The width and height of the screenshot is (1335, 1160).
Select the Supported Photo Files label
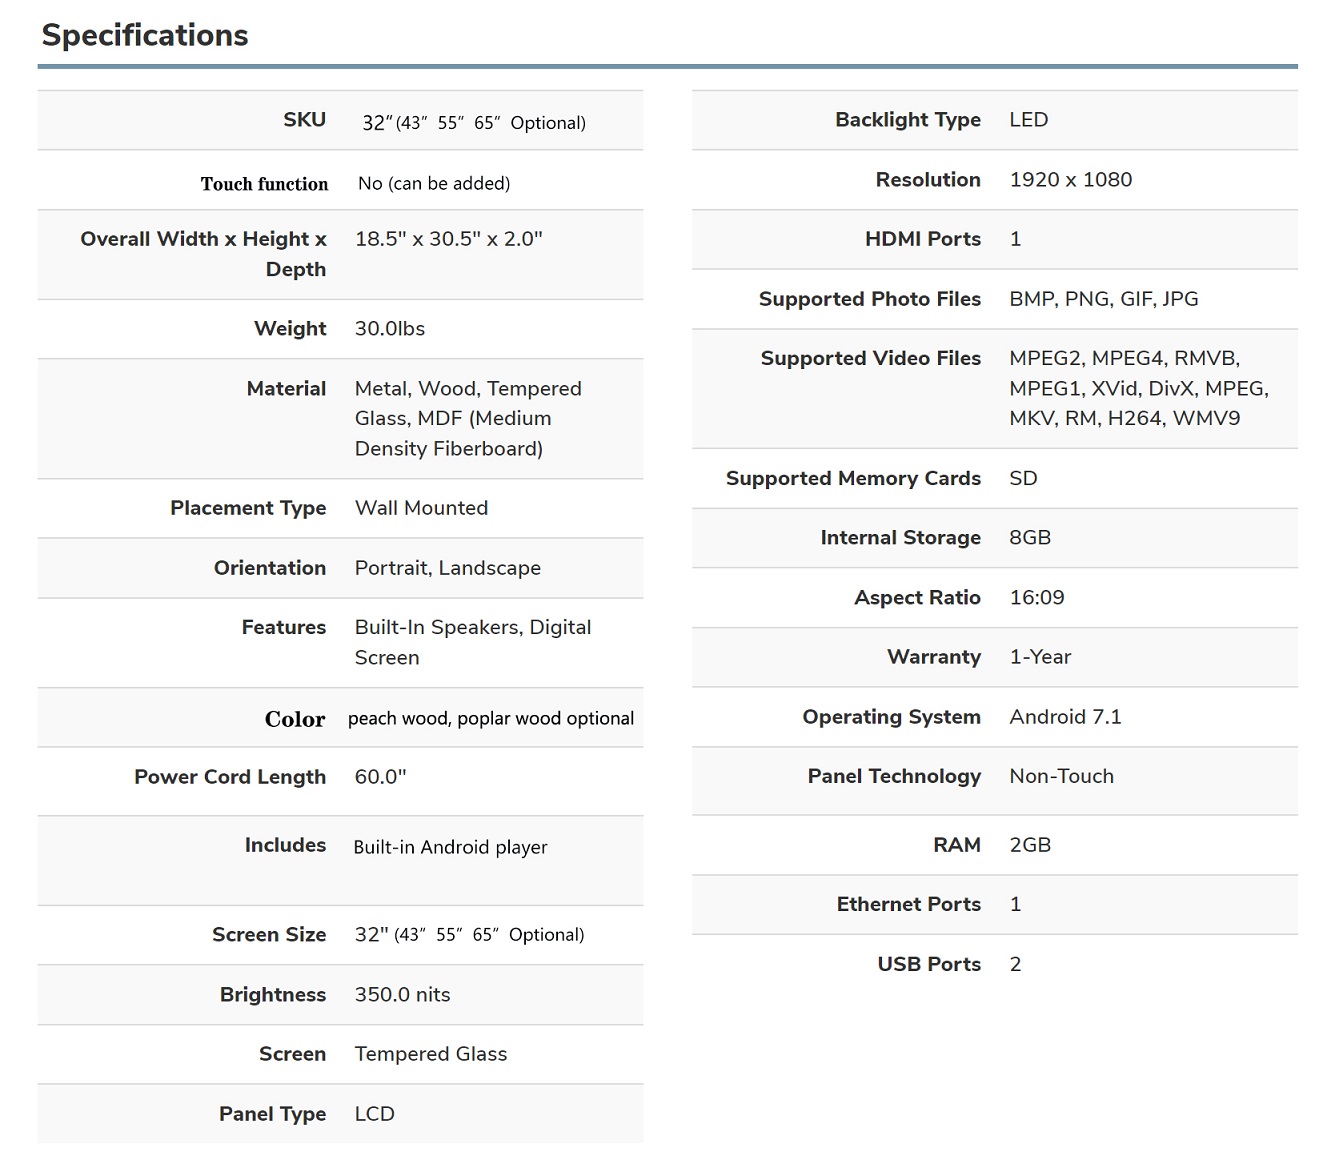click(869, 299)
